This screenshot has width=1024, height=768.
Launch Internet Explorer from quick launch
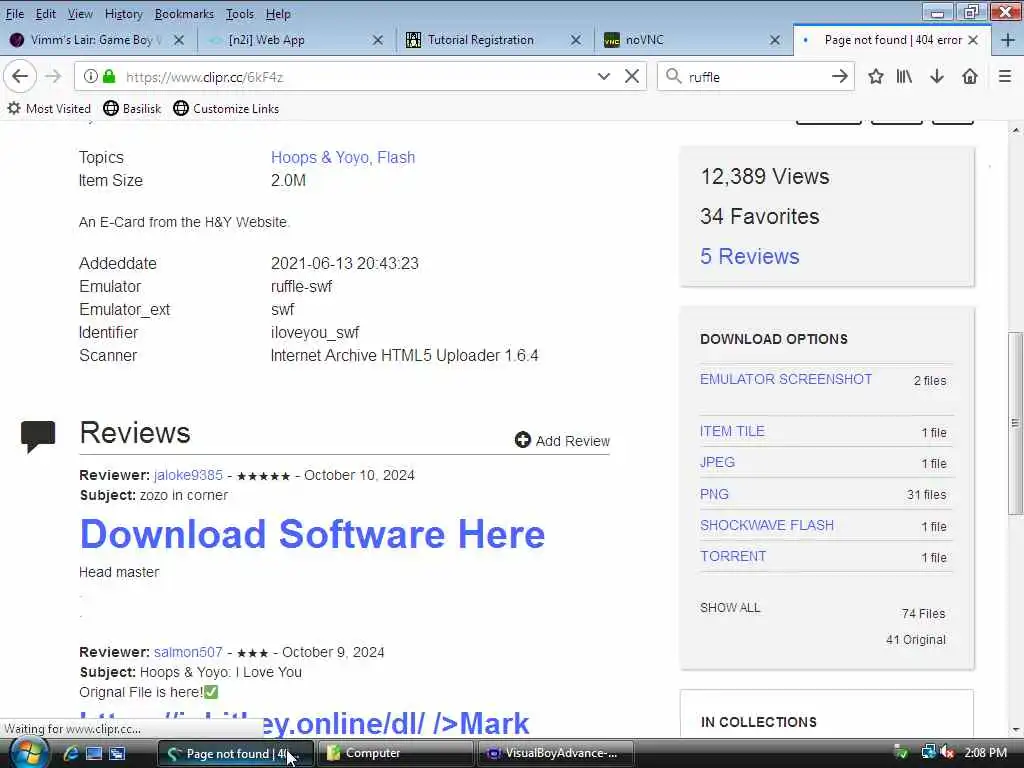tap(71, 753)
